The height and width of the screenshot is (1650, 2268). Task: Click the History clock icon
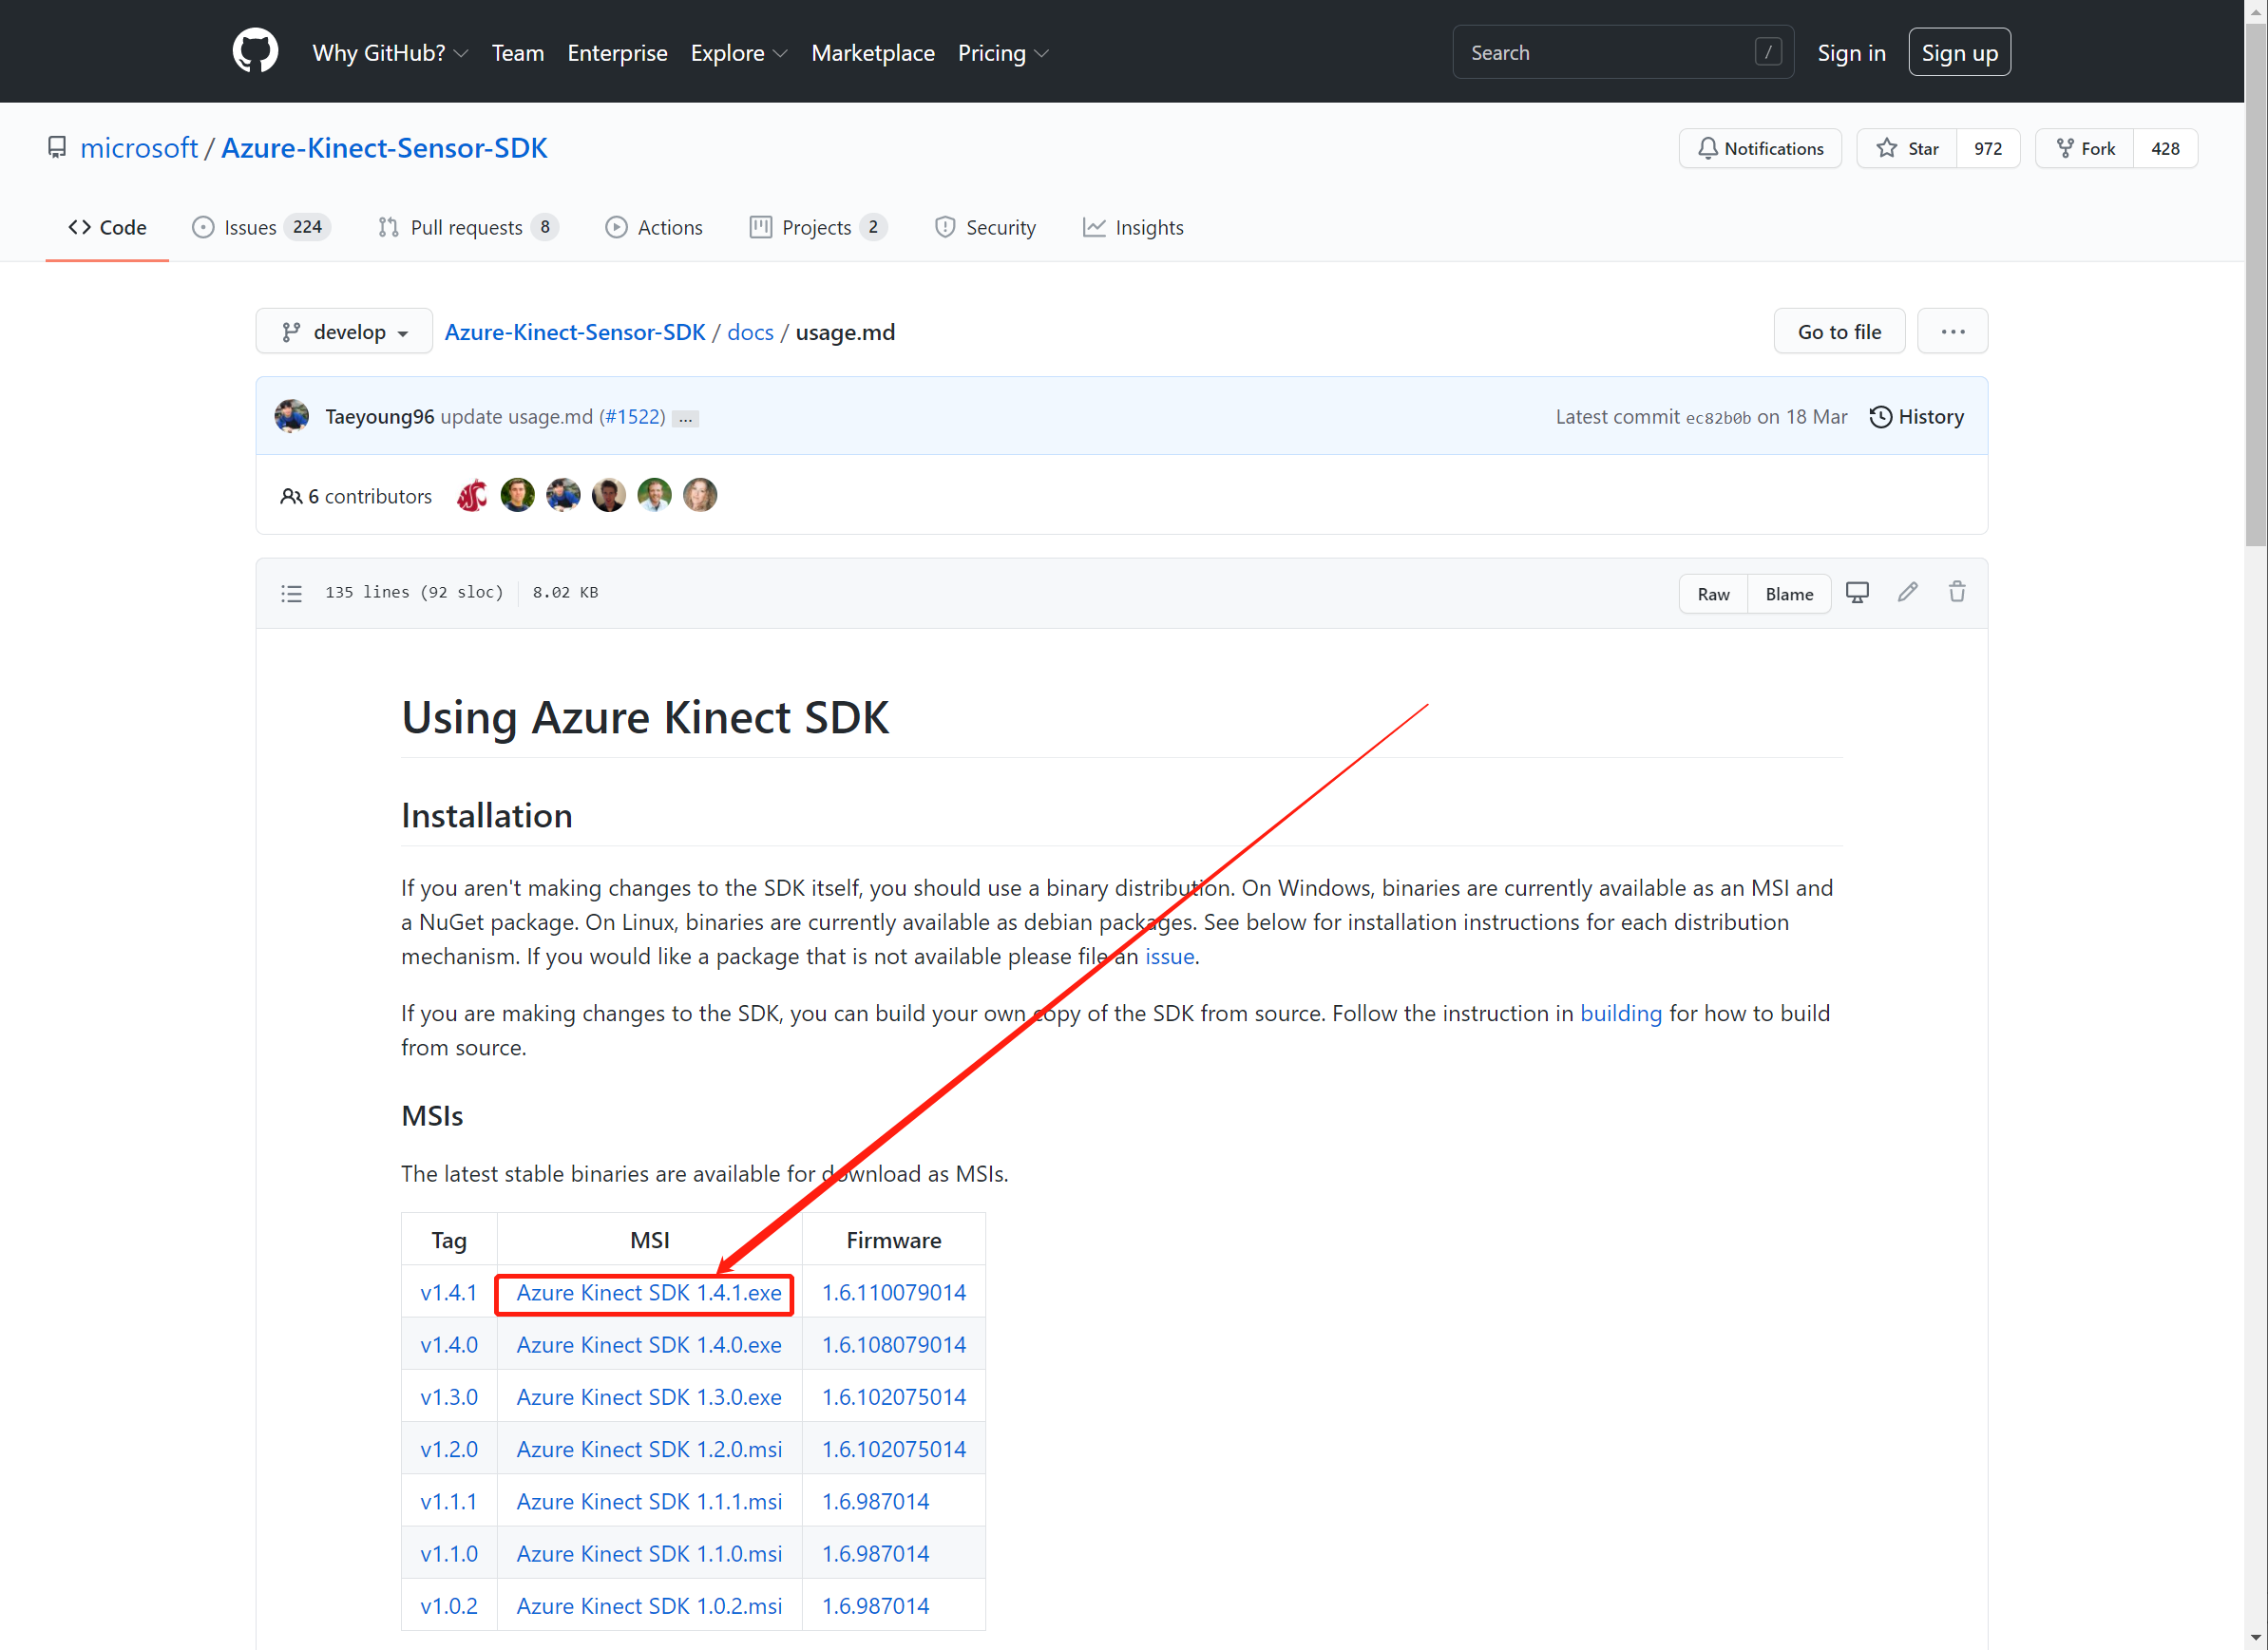(x=1880, y=417)
